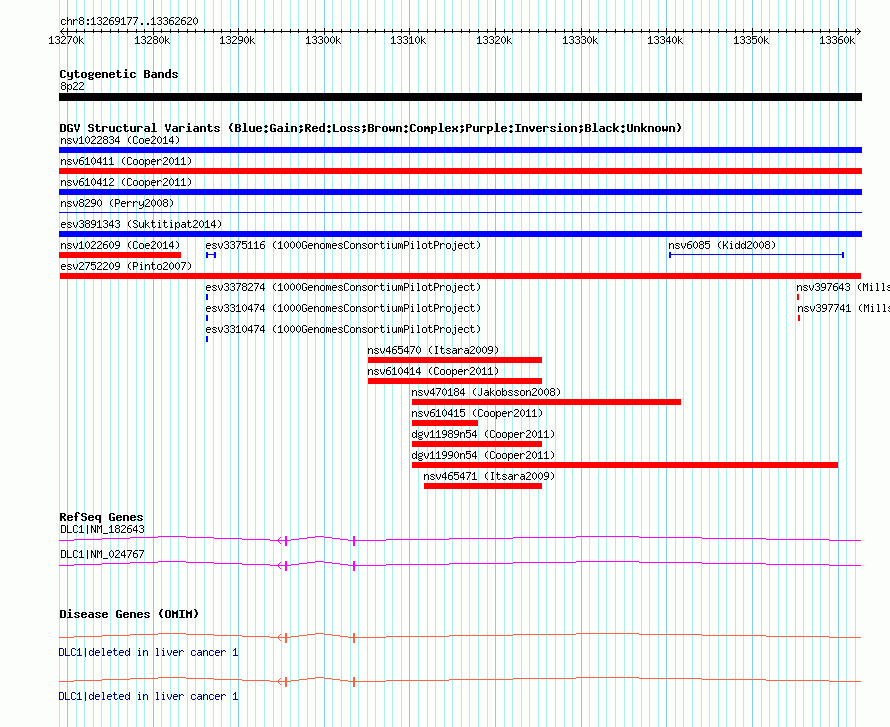Open the nsv470184 (Jakobsson2008) variant label
This screenshot has height=727, width=890.
485,392
